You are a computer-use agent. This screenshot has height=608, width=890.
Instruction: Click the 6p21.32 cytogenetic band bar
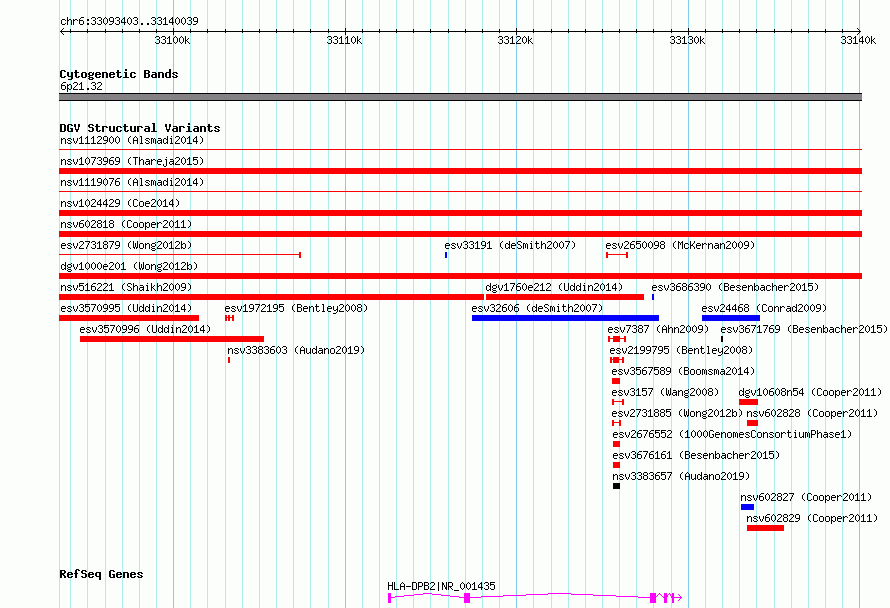(x=460, y=97)
